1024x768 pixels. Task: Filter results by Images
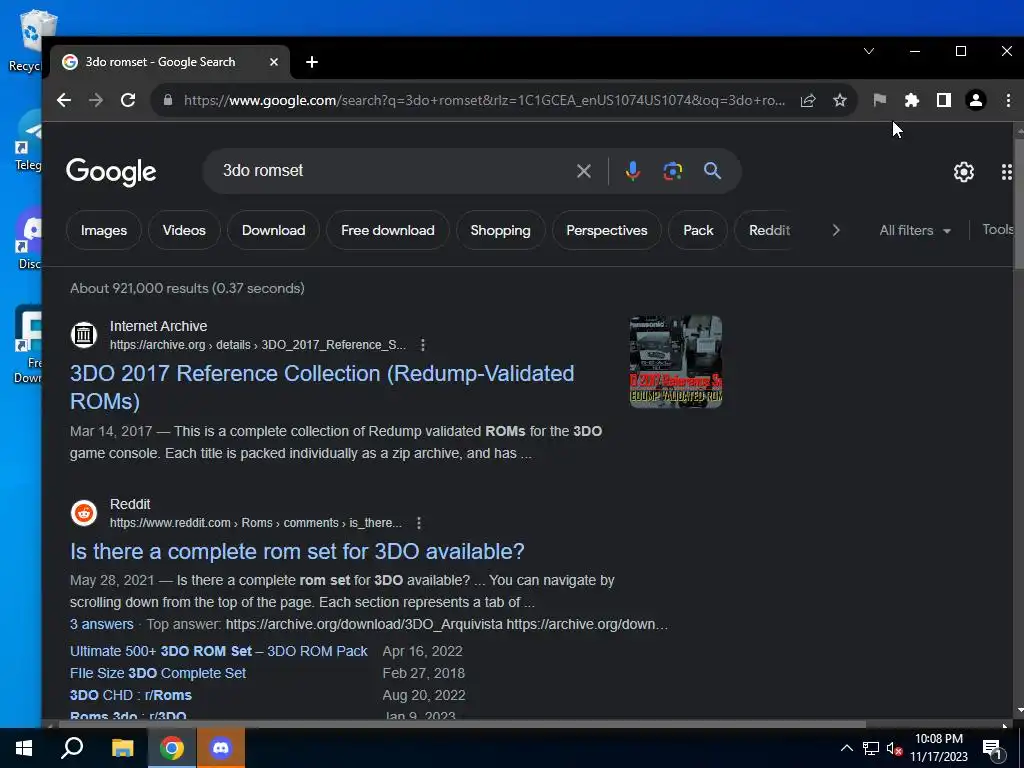pyautogui.click(x=104, y=230)
